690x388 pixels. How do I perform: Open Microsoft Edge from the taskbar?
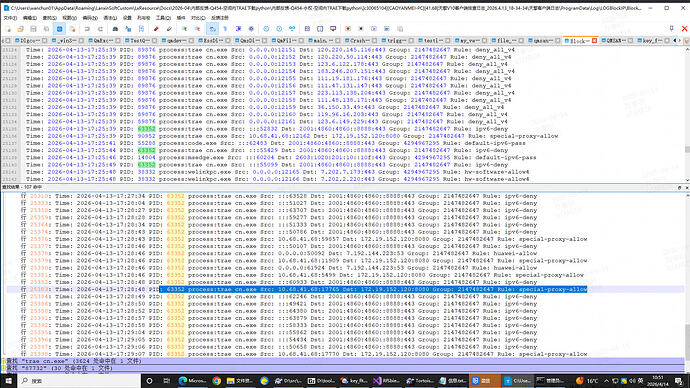click(192, 381)
